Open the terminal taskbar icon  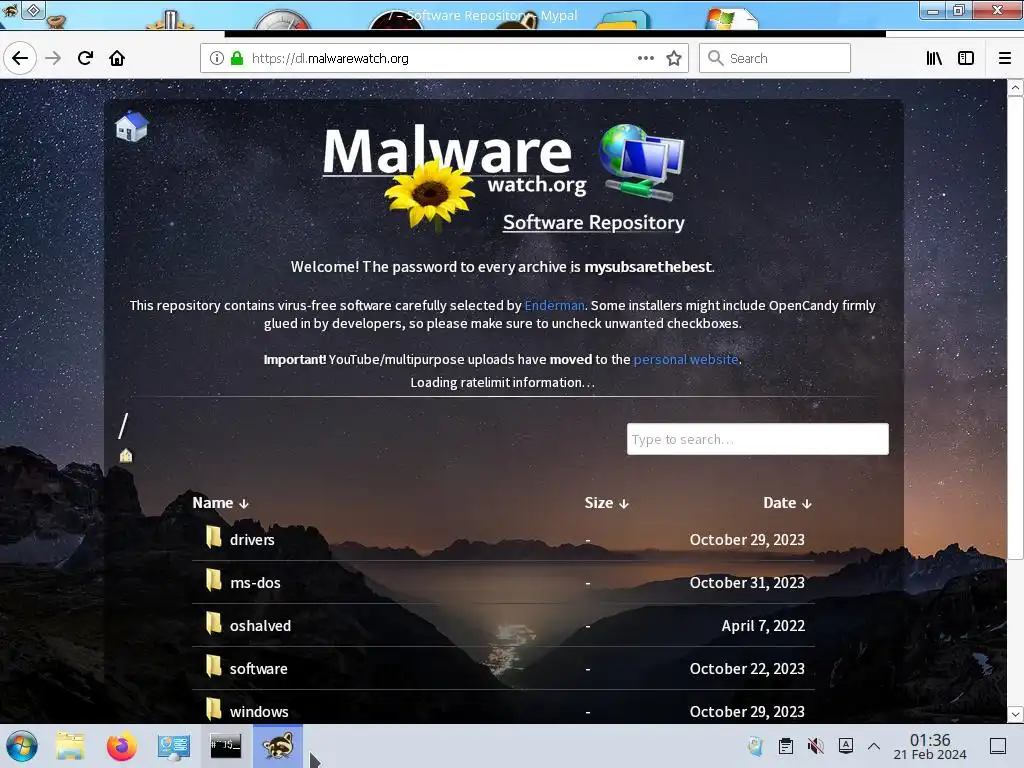(225, 746)
